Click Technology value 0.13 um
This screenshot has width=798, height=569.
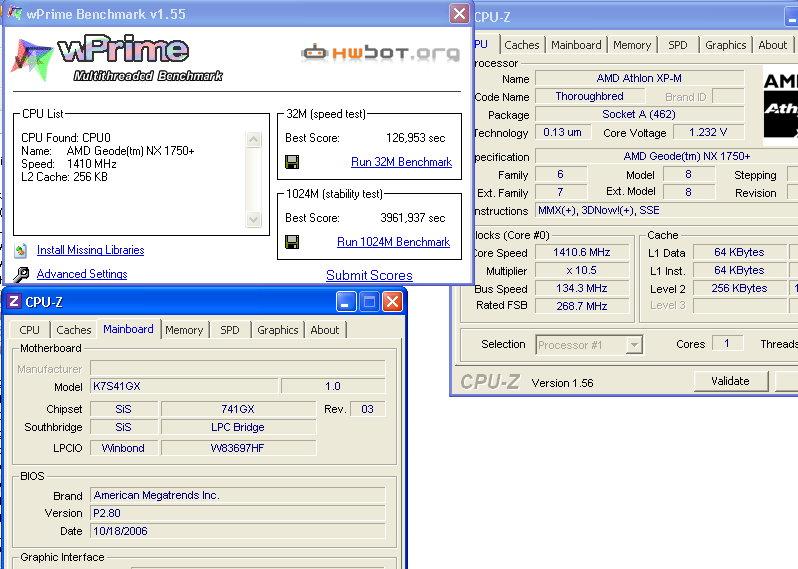tap(562, 132)
